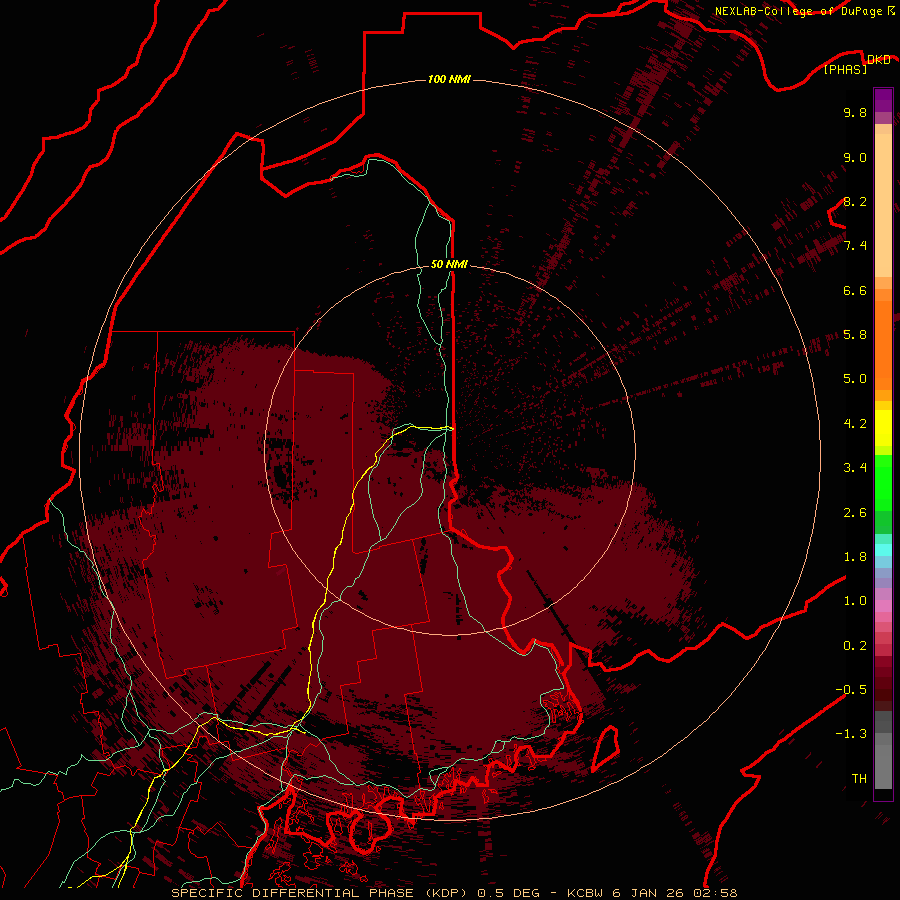Image resolution: width=900 pixels, height=900 pixels.
Task: Click the 5.8 value on the color scale
Action: 855,335
